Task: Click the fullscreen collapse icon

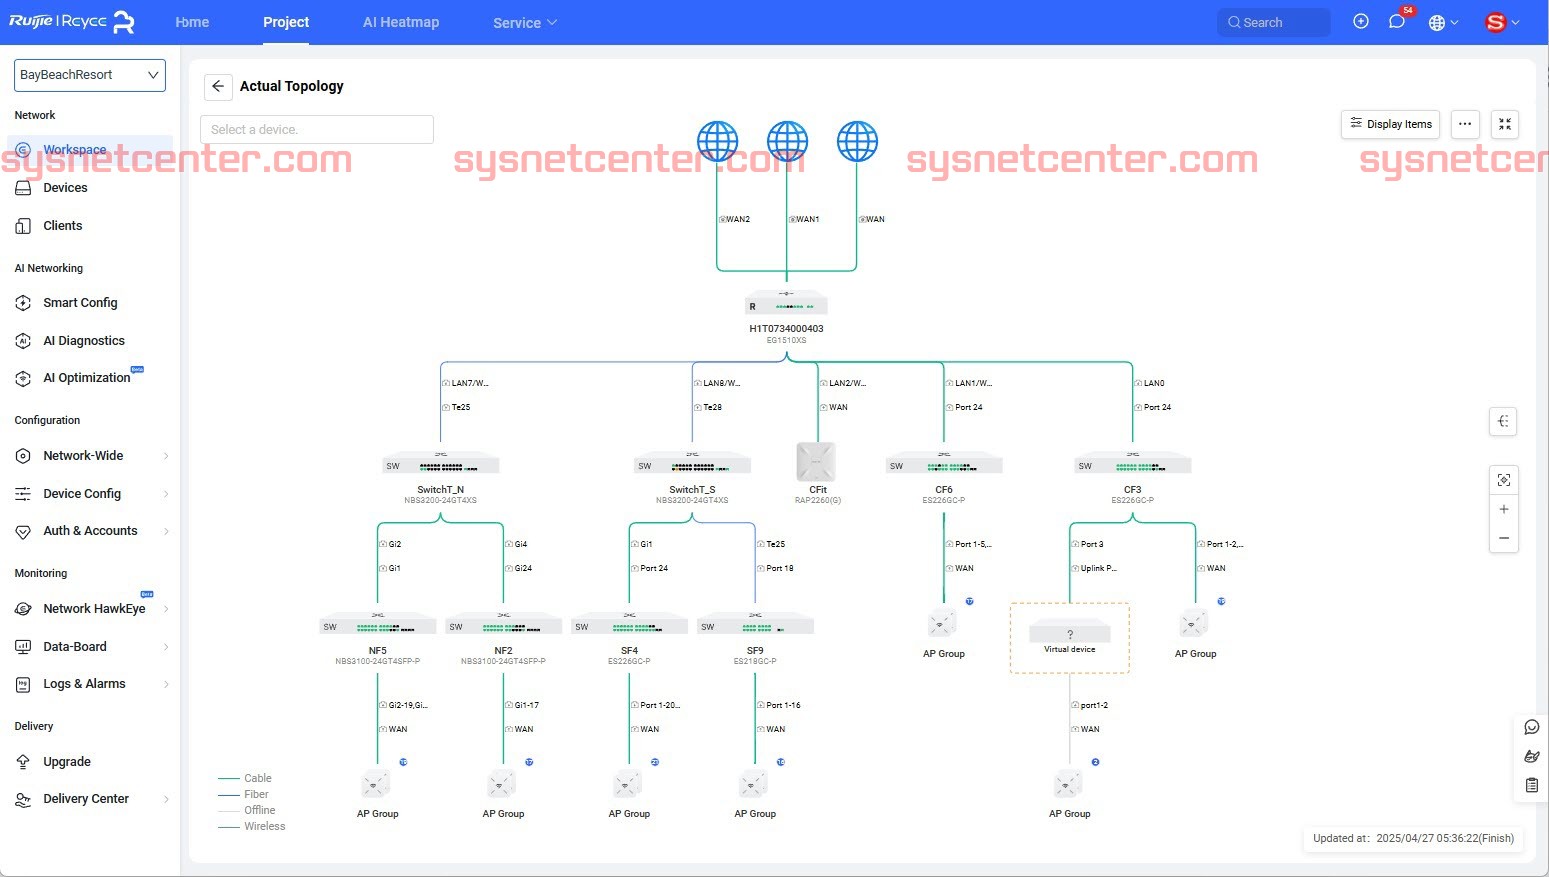Action: click(x=1505, y=124)
